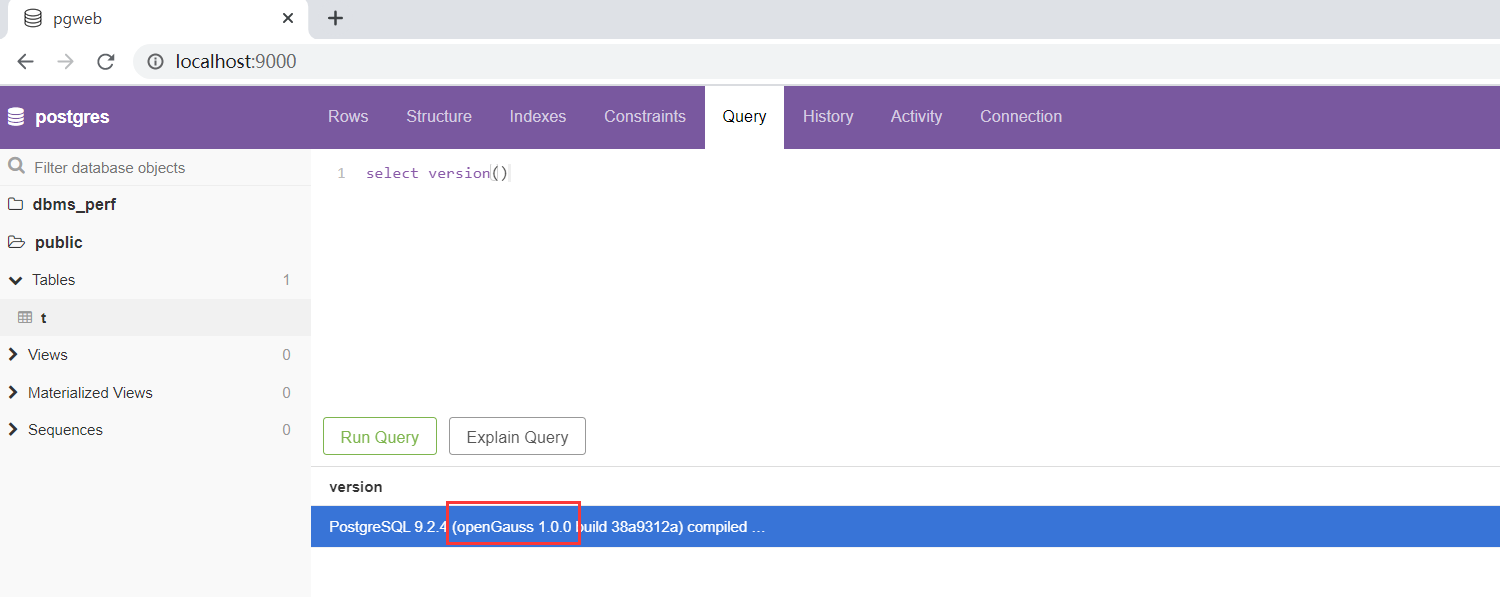Click the site info icon in the address bar
The height and width of the screenshot is (597, 1500).
pyautogui.click(x=155, y=61)
